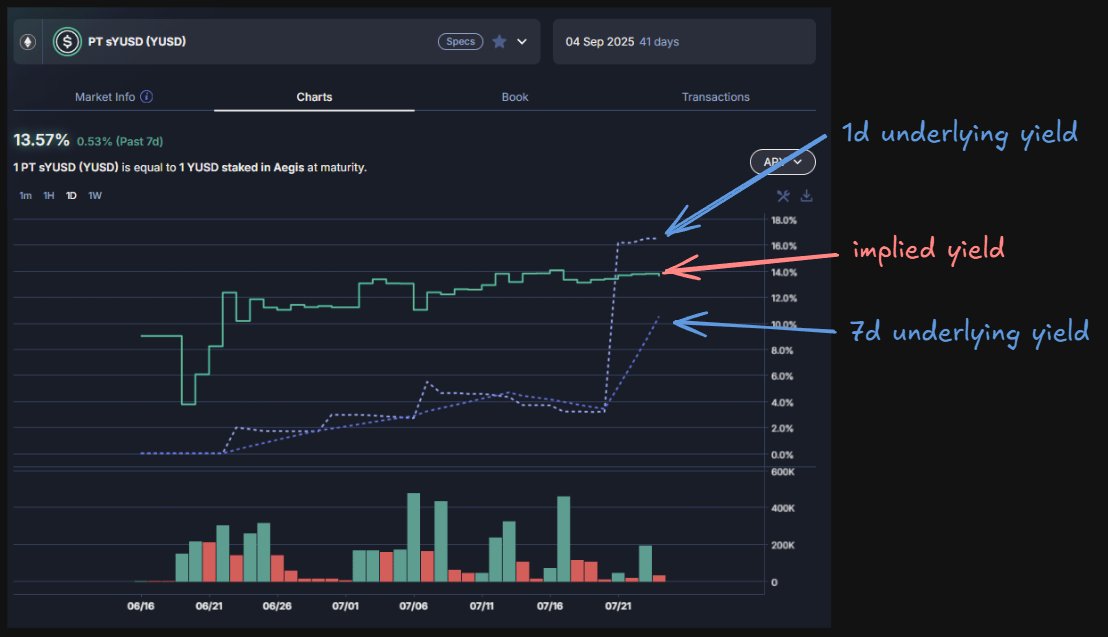Image resolution: width=1108 pixels, height=637 pixels.
Task: Open chart settings tools icon
Action: coord(783,196)
